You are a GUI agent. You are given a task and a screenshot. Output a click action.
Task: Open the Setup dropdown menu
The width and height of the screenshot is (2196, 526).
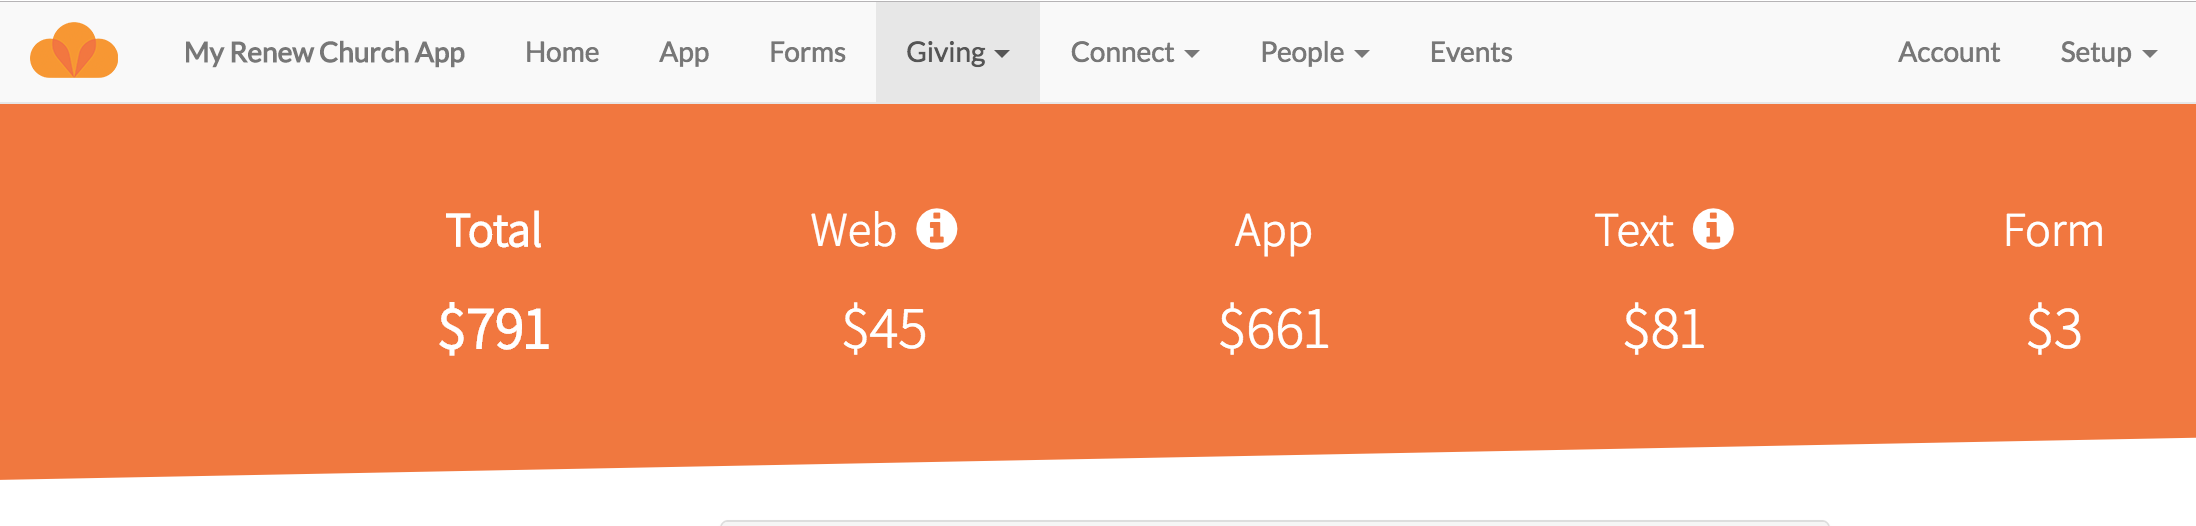[2109, 52]
